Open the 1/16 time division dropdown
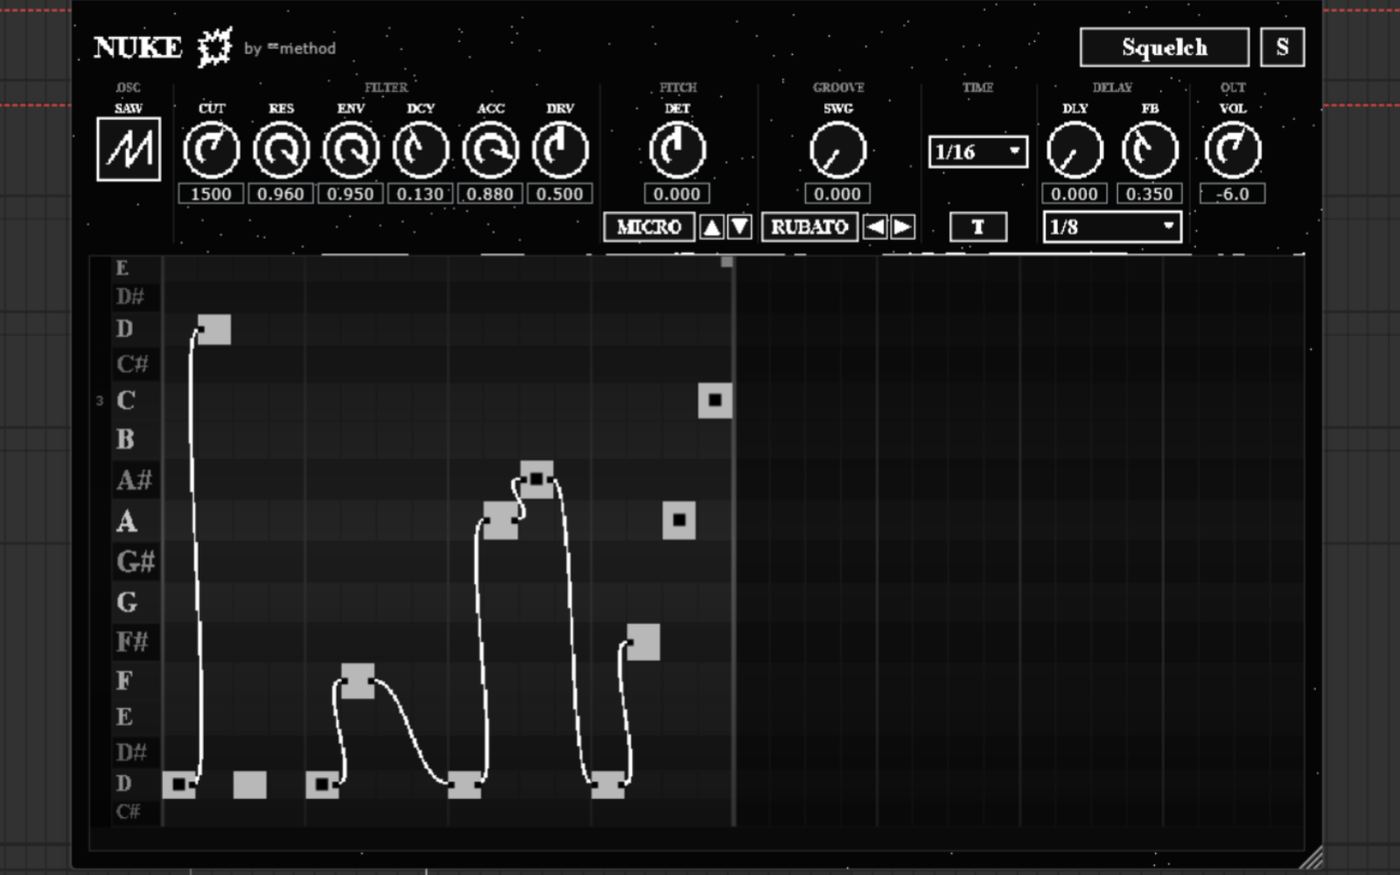The width and height of the screenshot is (1400, 875). [978, 152]
